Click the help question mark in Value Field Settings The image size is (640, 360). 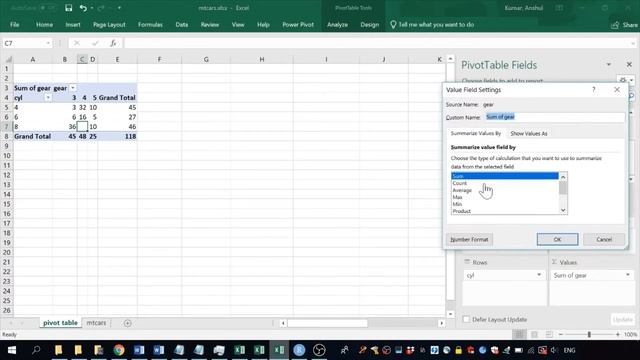click(593, 89)
